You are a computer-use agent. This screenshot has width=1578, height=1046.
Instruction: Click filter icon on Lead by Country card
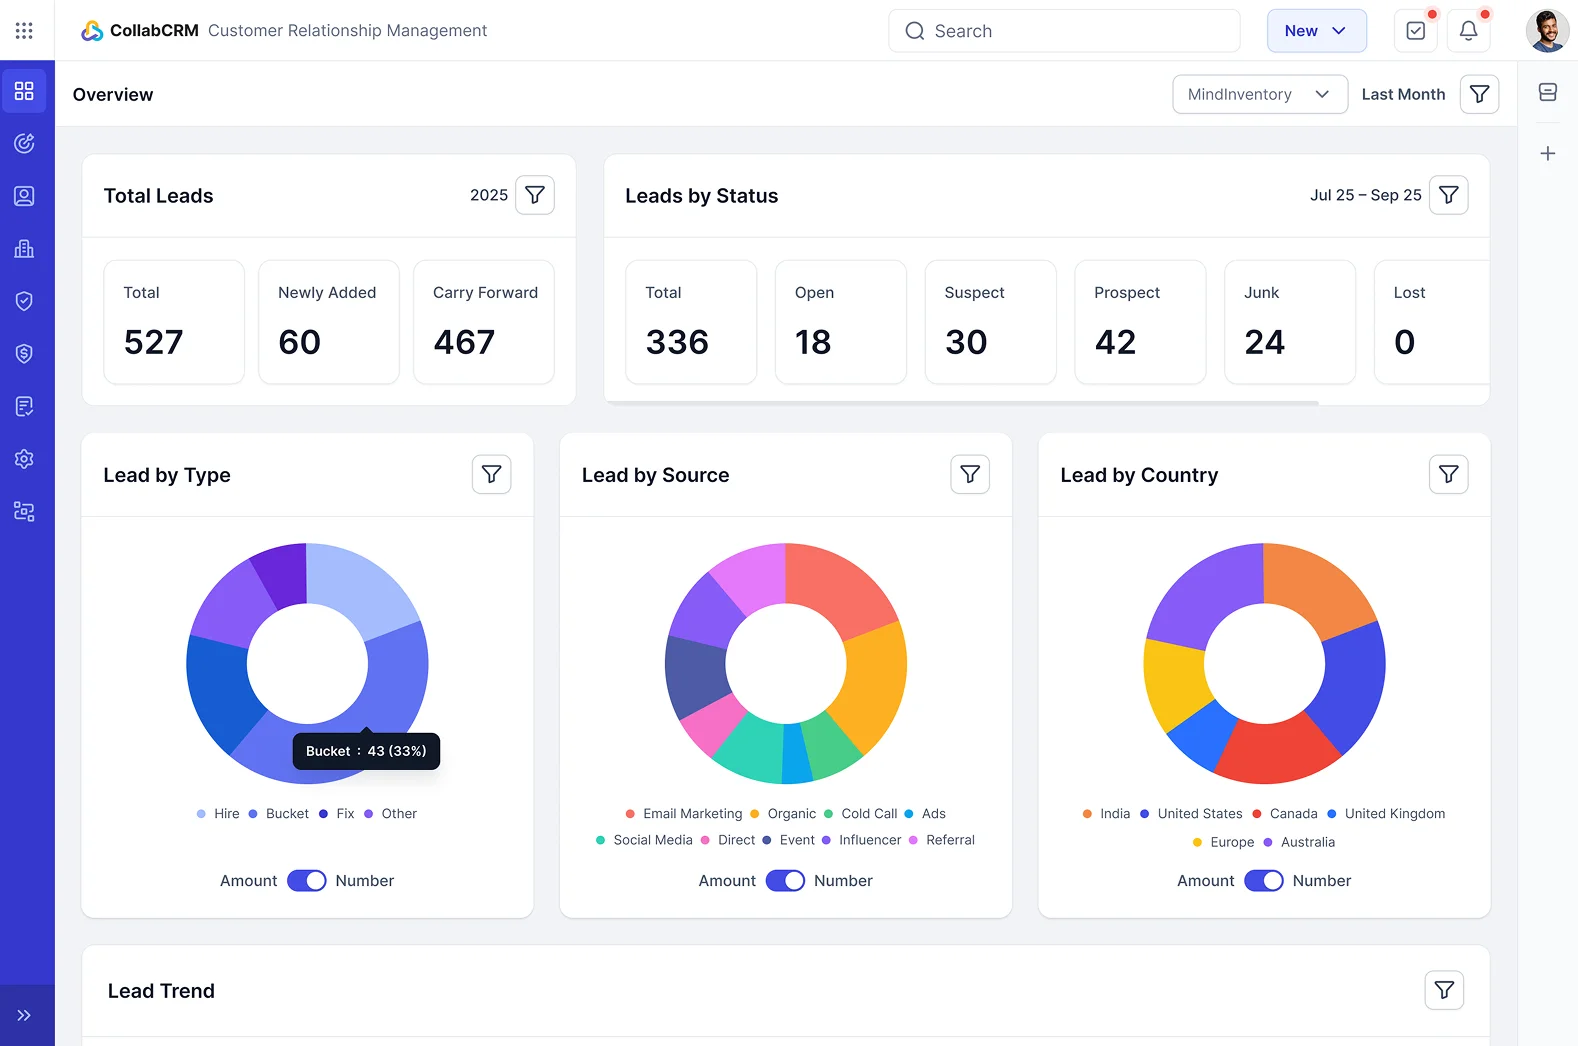(1448, 474)
